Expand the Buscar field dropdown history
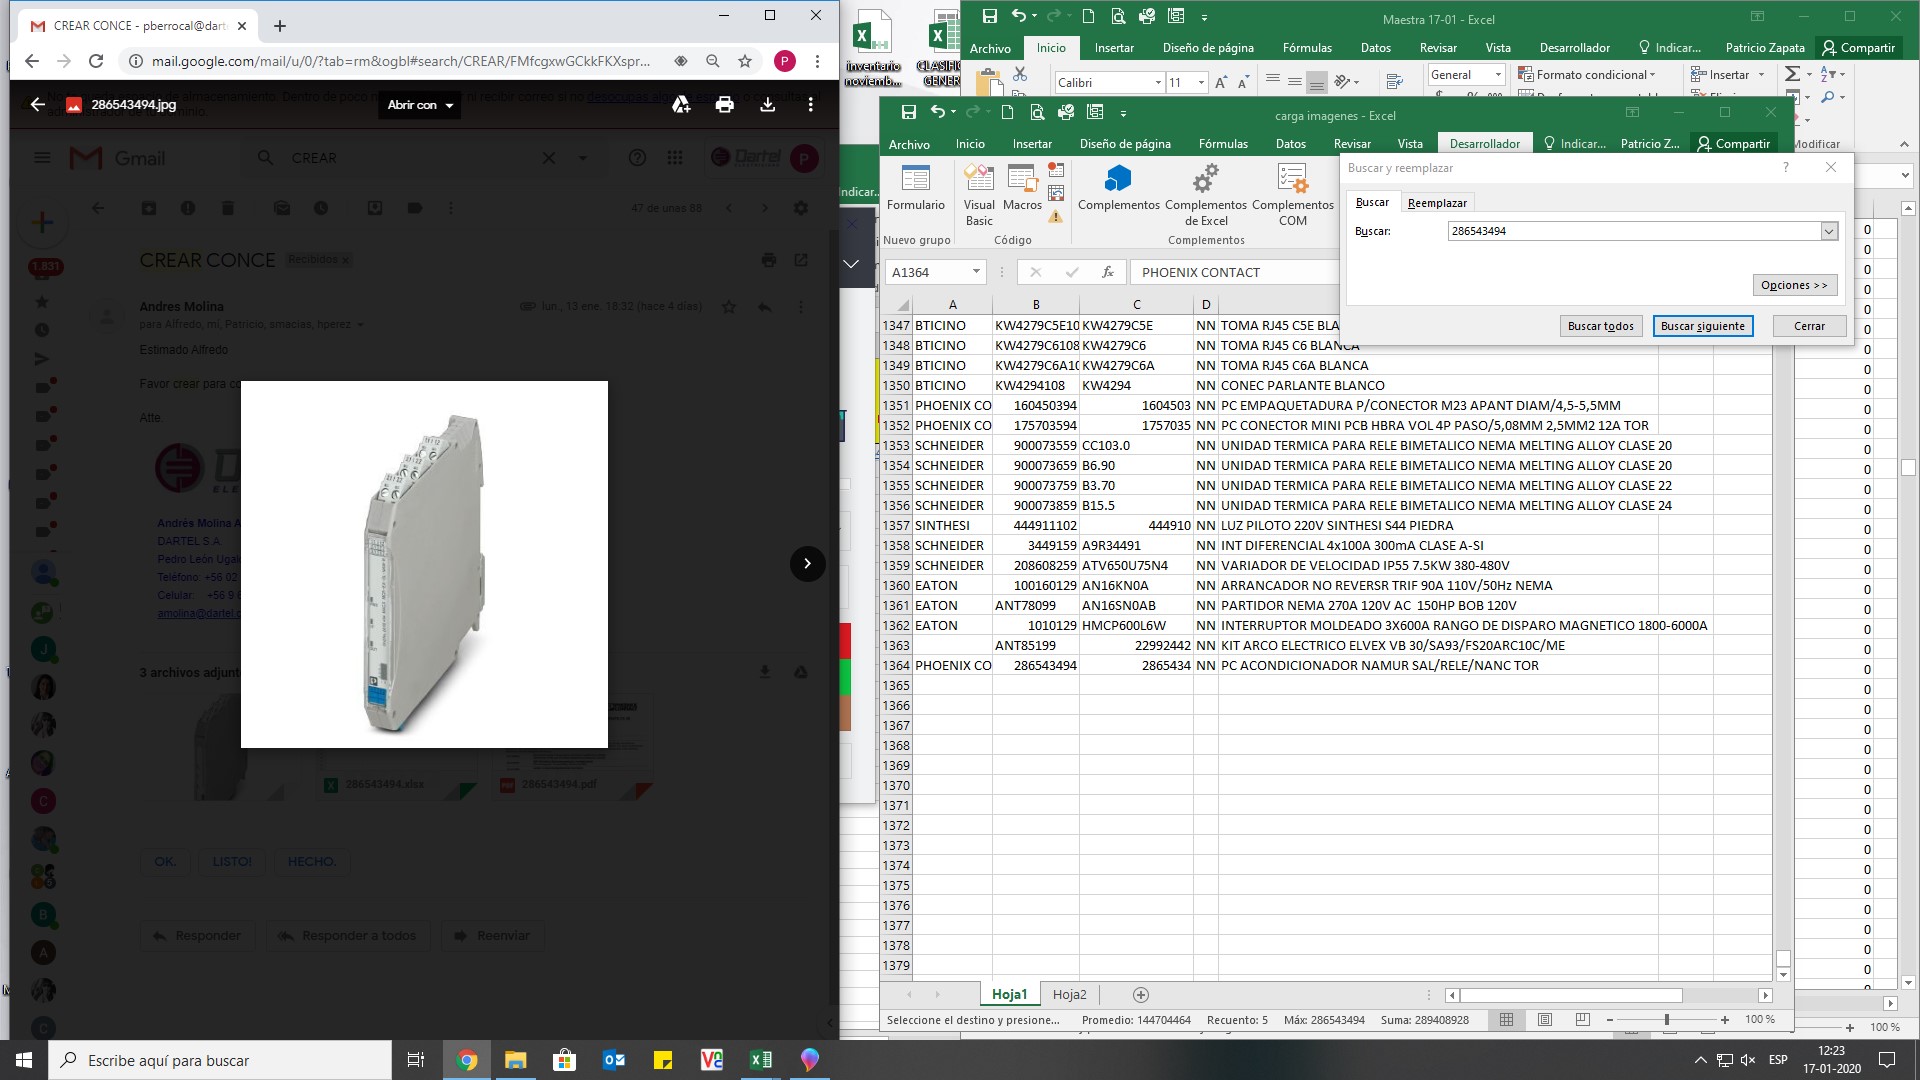The image size is (1920, 1080). click(1828, 231)
